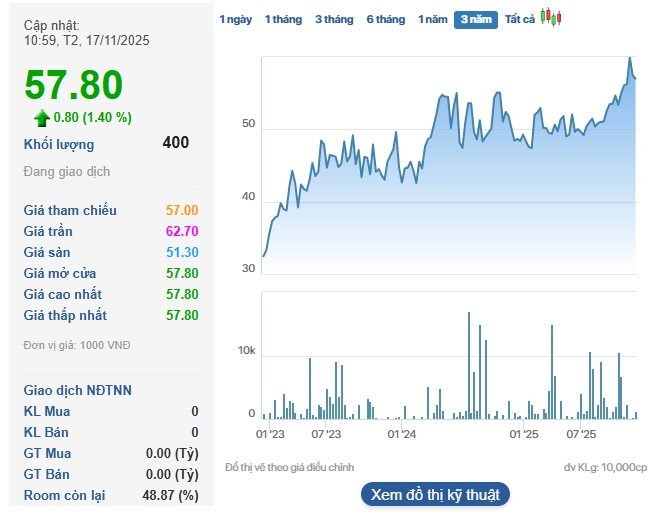Click the tallest volume bar in 2024
The width and height of the screenshot is (658, 514).
[469, 314]
